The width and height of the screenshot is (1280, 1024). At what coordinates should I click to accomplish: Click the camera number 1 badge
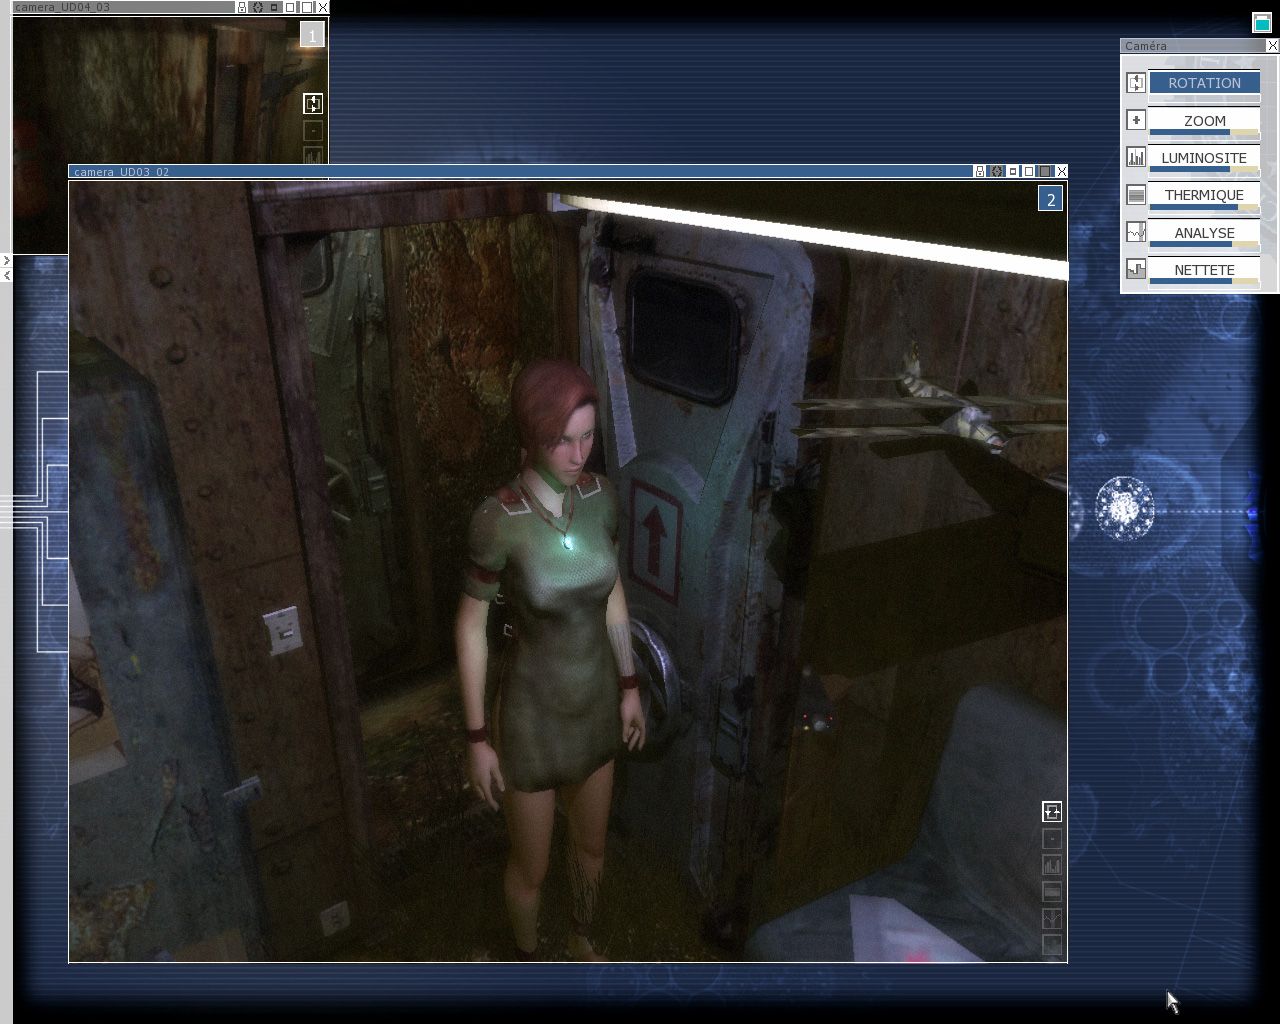click(x=312, y=36)
